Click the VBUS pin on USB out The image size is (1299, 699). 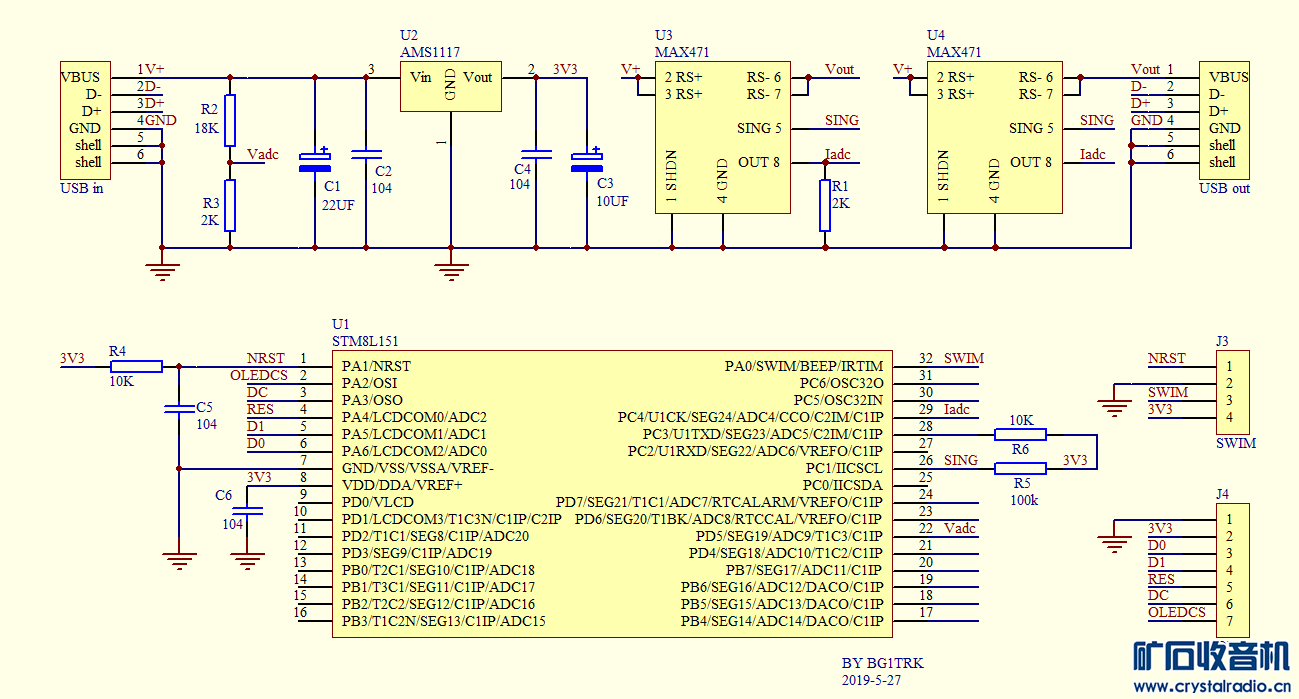click(1228, 77)
